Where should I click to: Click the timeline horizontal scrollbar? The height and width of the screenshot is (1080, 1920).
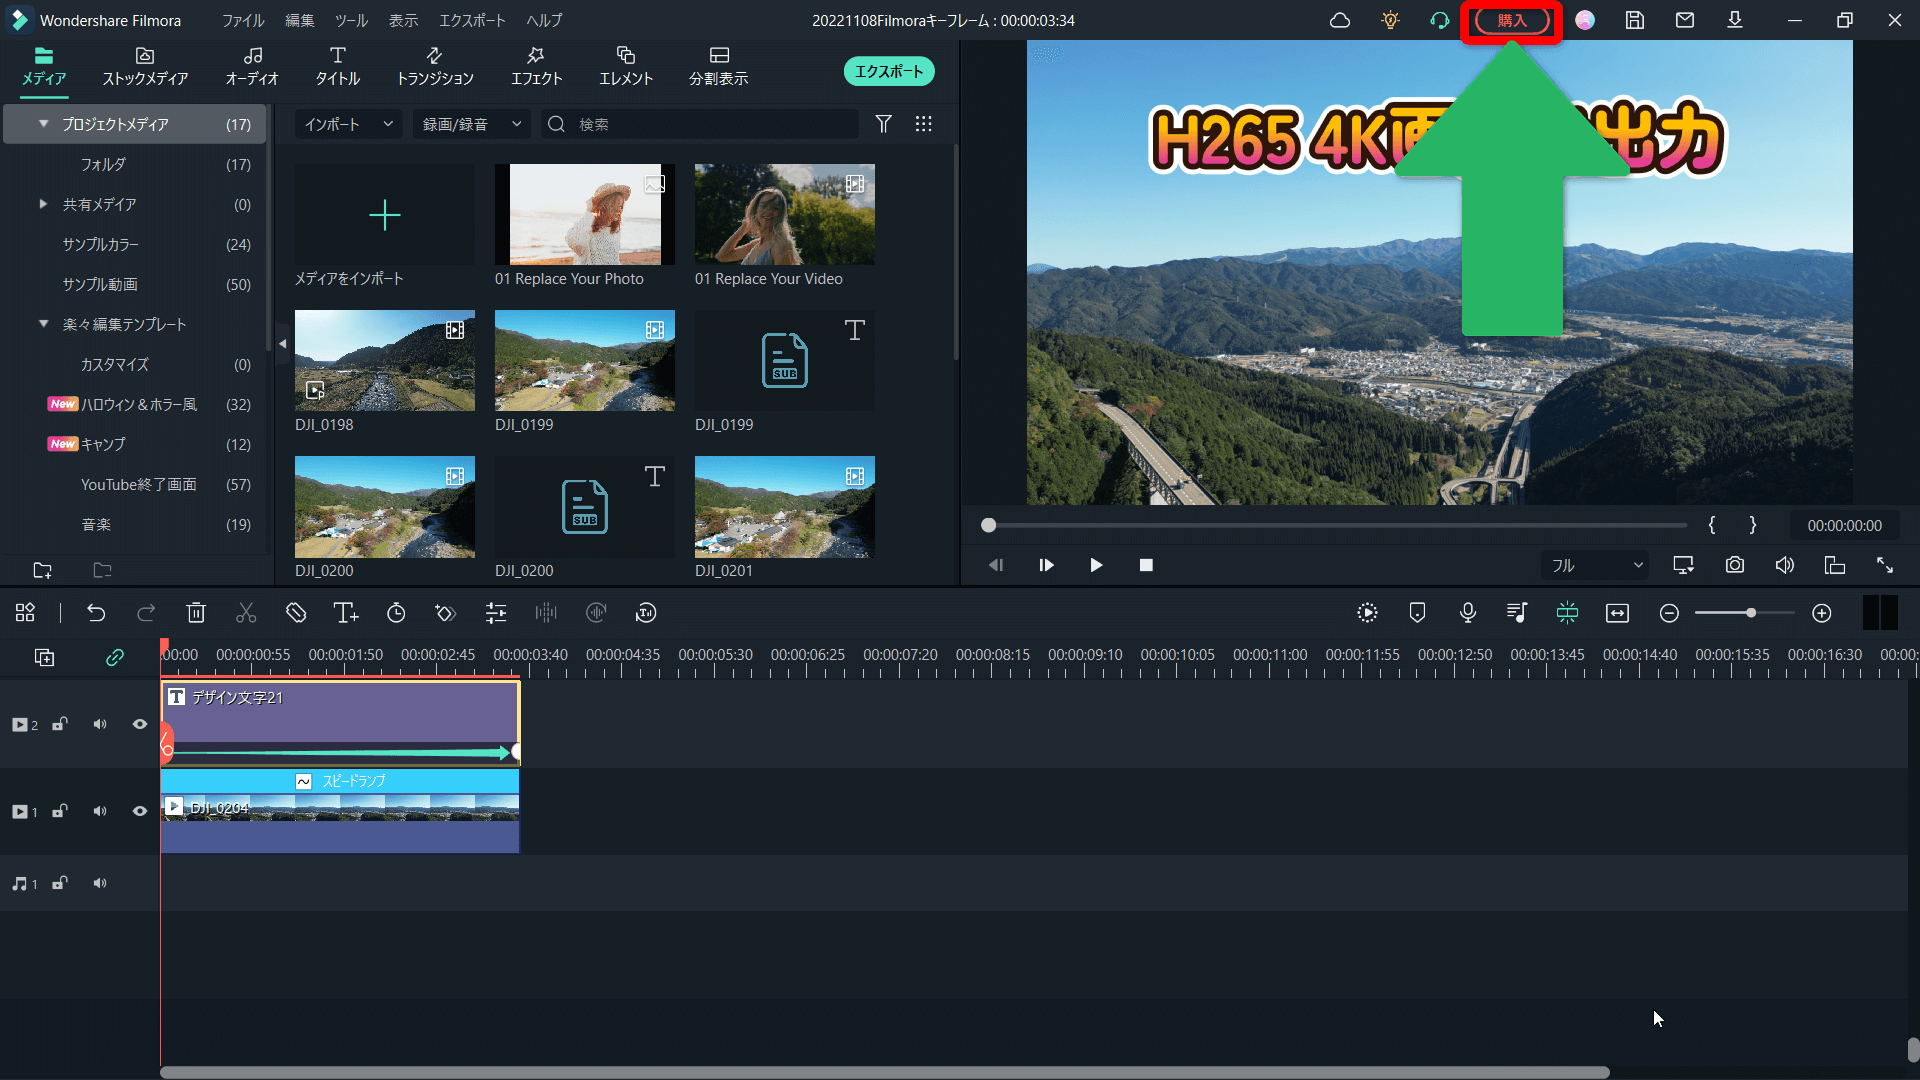click(x=885, y=1072)
